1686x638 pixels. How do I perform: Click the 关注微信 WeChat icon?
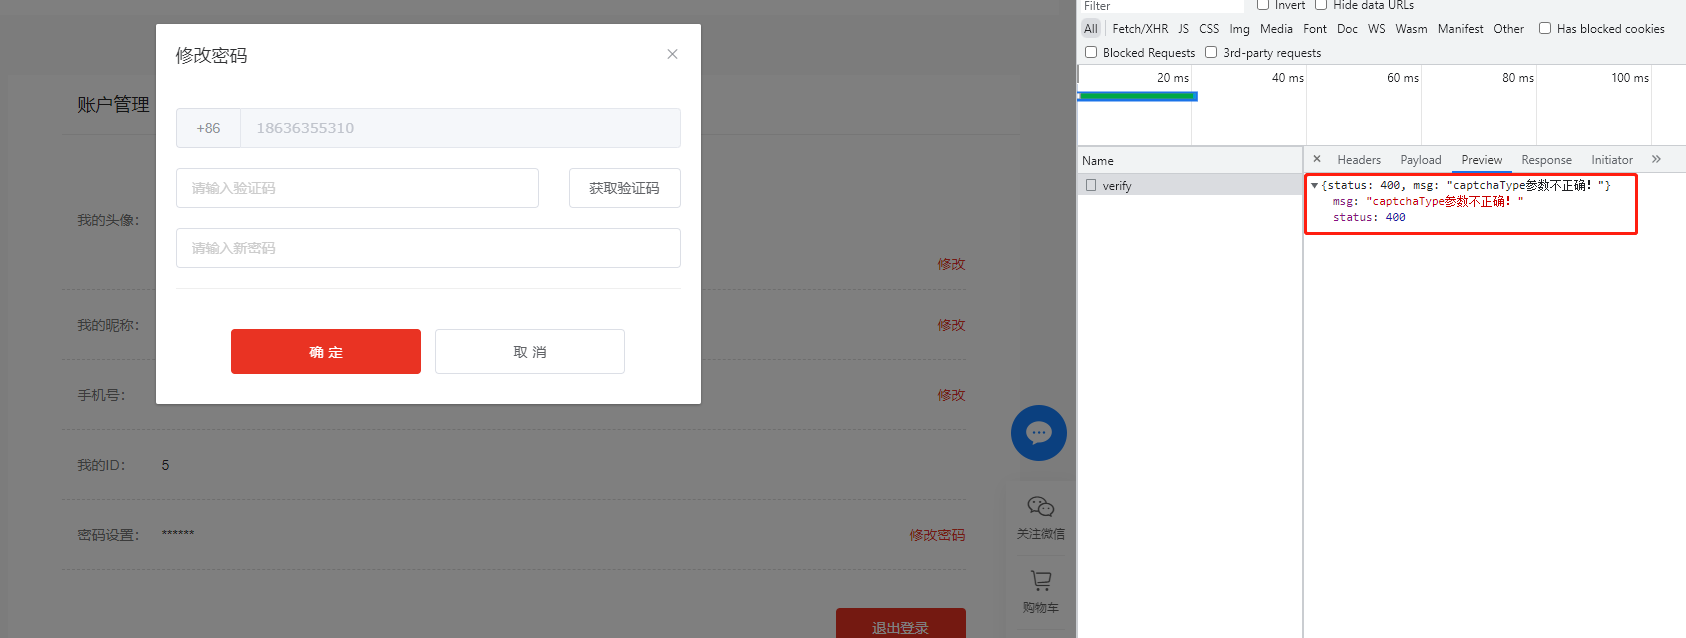1041,507
